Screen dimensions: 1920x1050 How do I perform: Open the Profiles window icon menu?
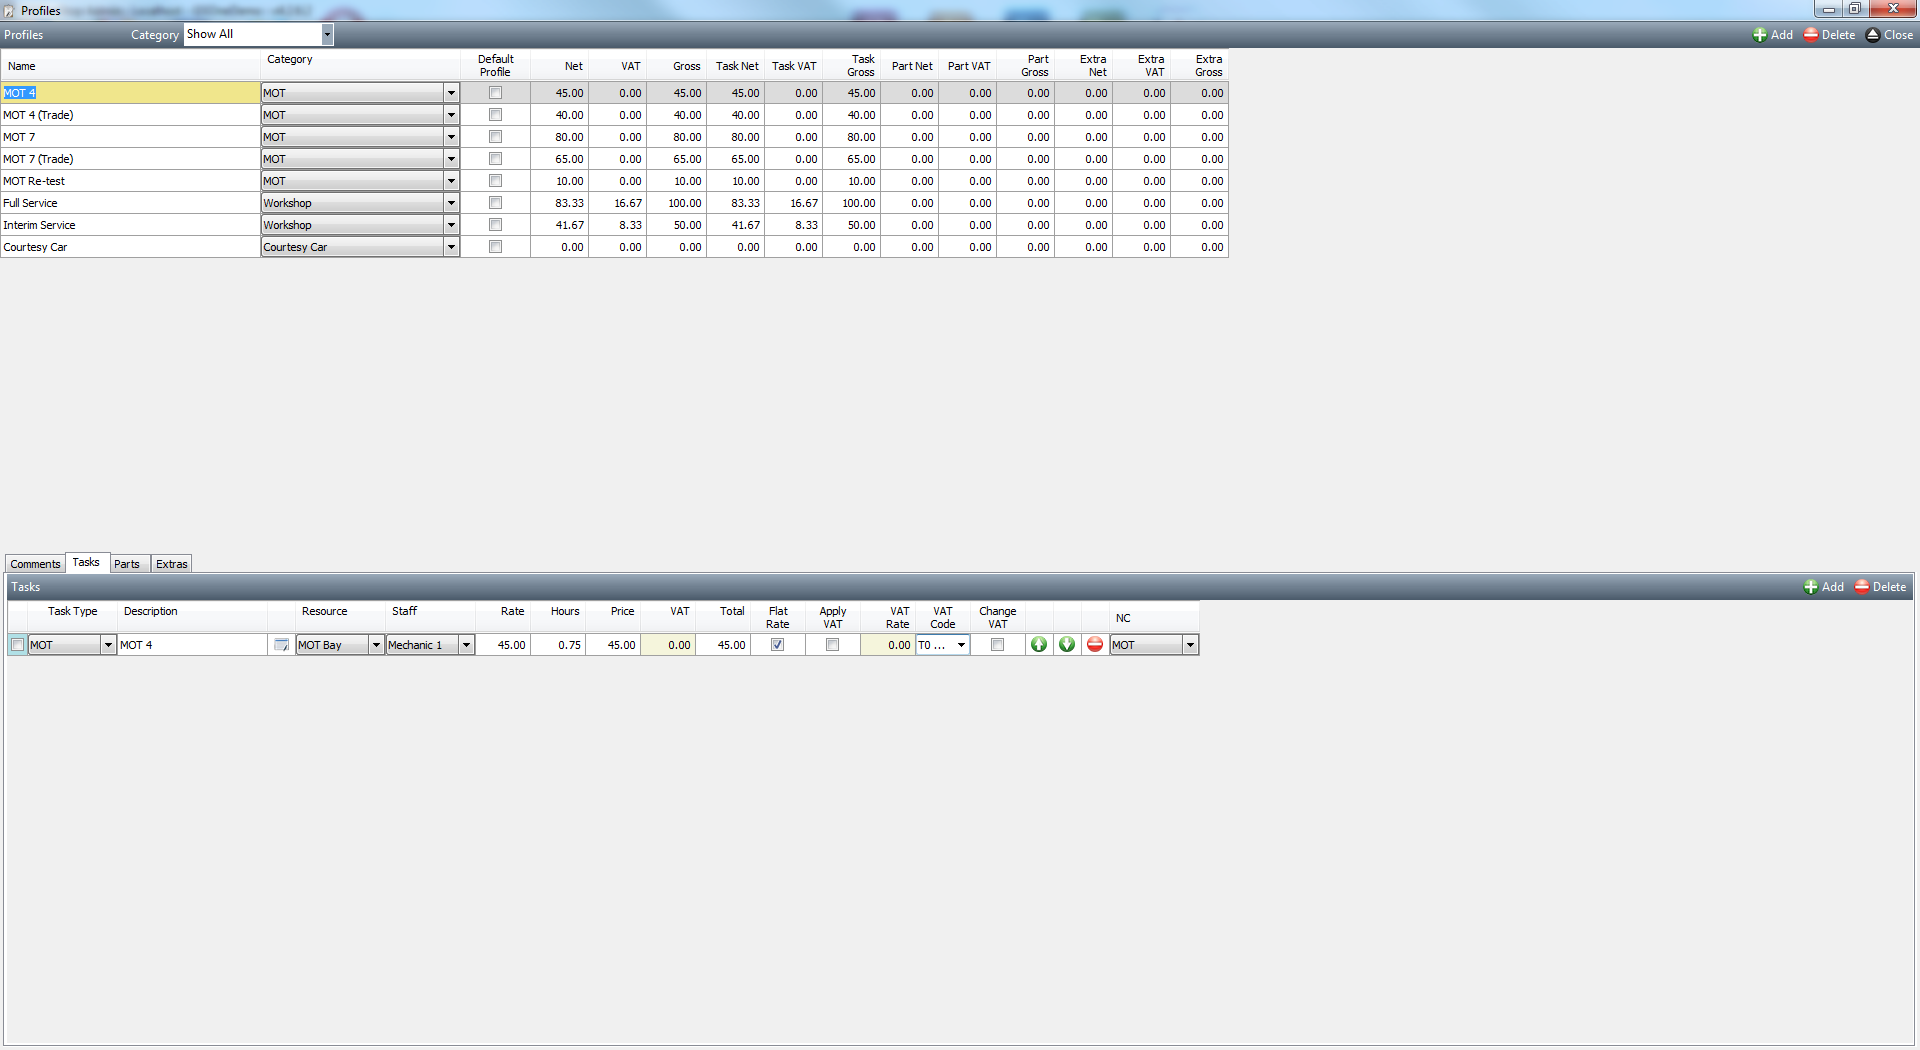pos(9,11)
